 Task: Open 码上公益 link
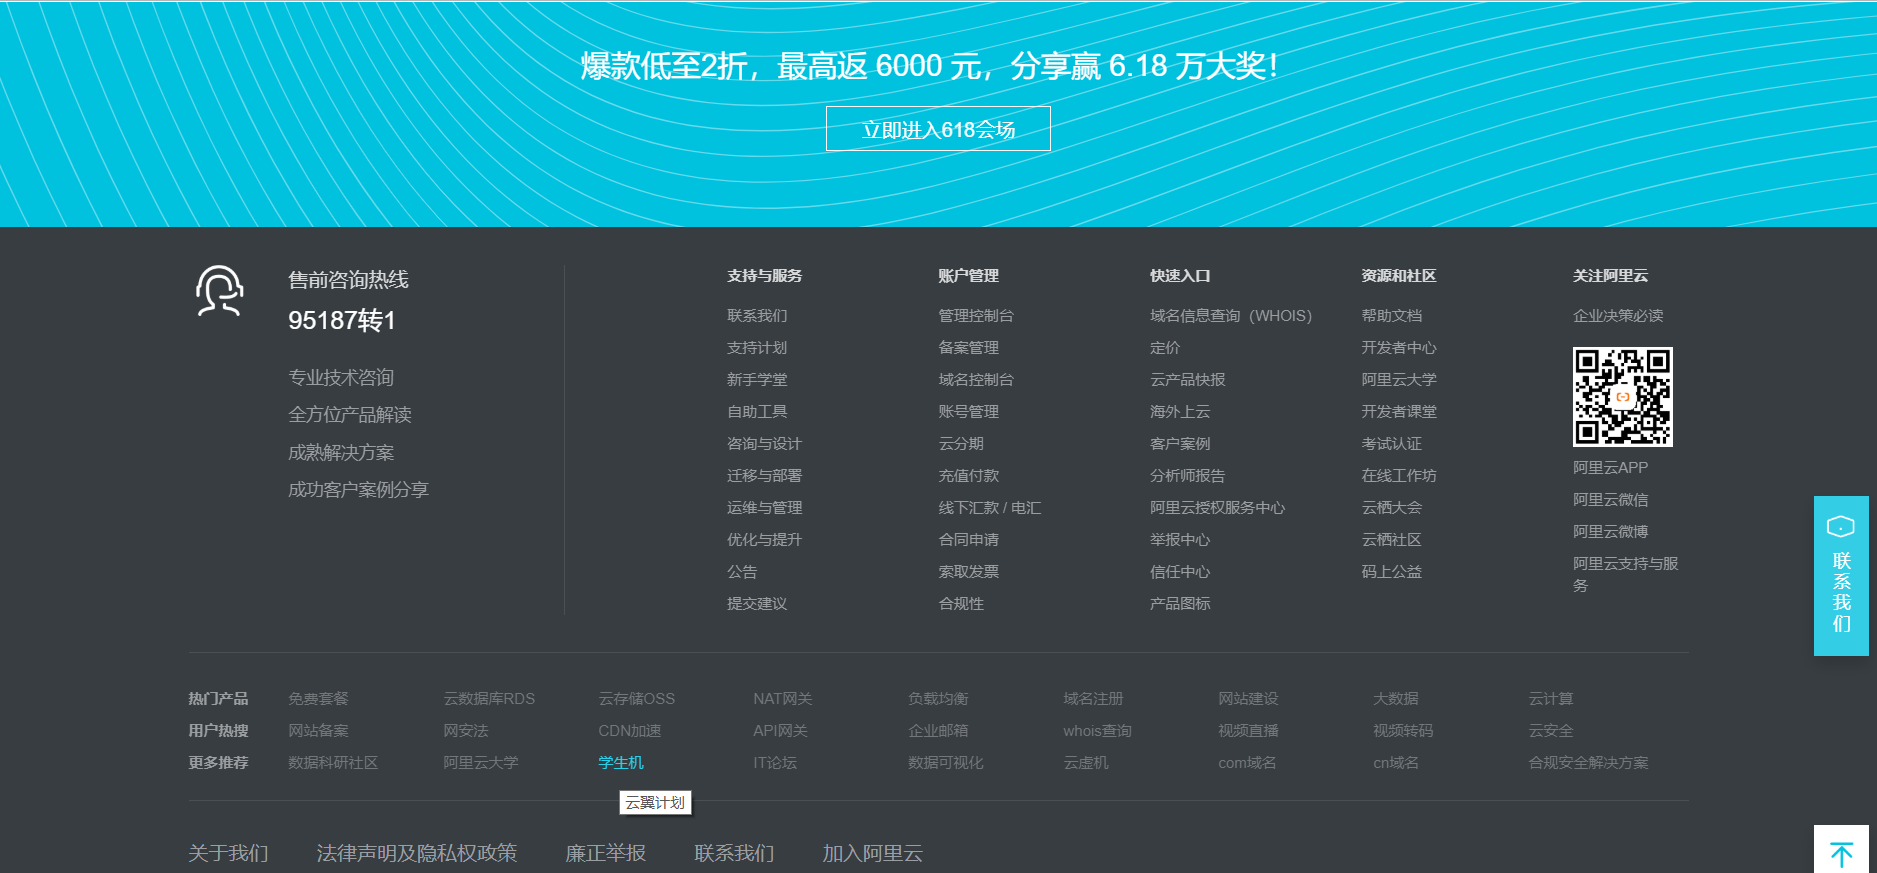pyautogui.click(x=1391, y=572)
